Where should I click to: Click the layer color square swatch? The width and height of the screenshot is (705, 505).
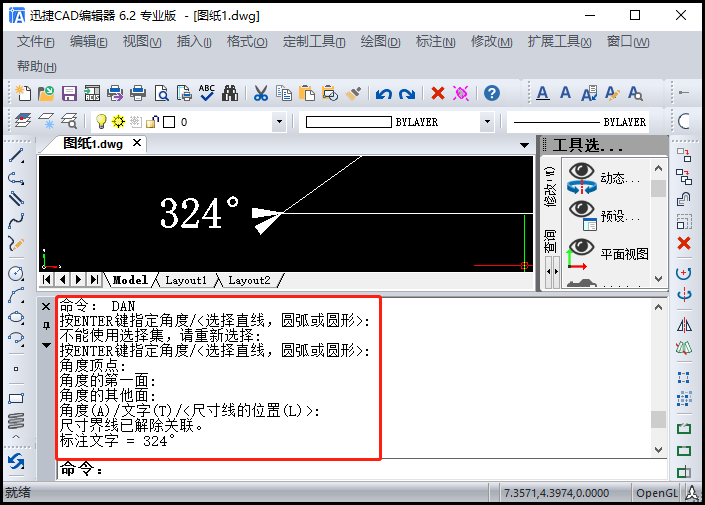(169, 122)
